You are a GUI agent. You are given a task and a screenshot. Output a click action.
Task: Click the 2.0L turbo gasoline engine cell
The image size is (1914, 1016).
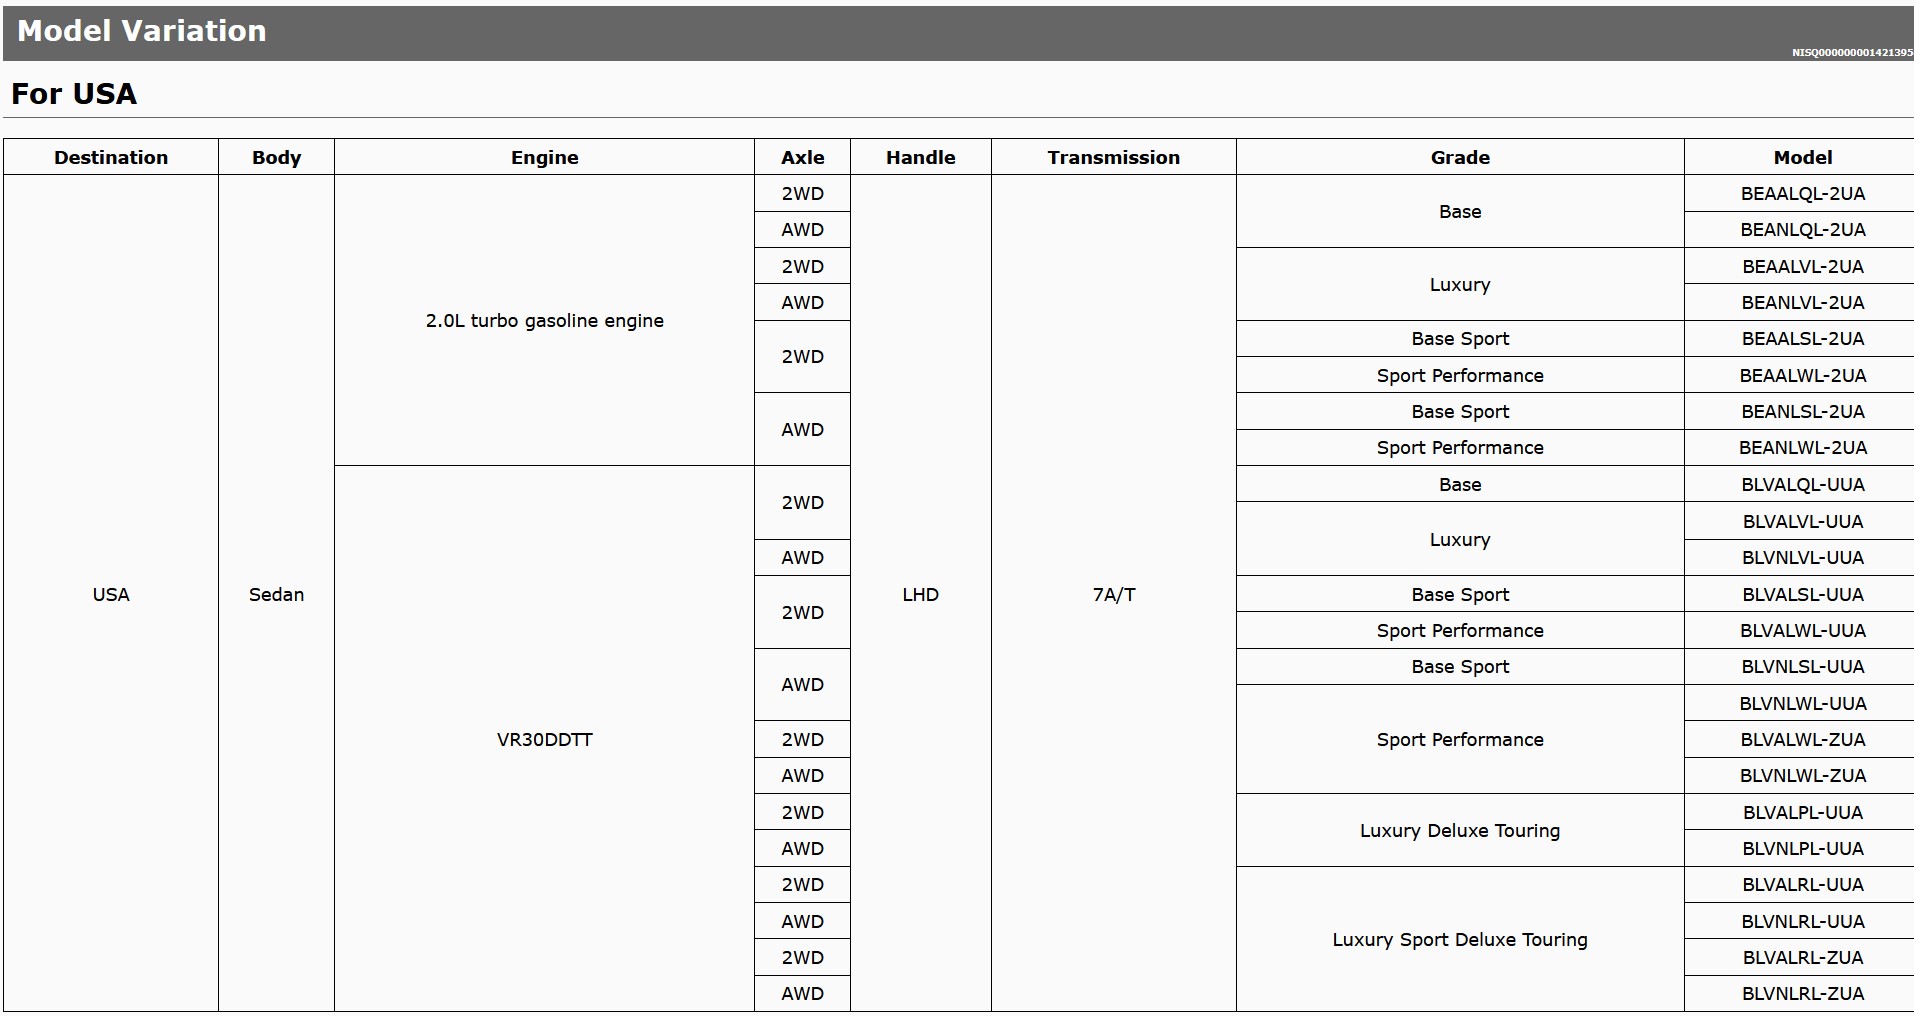click(x=544, y=321)
